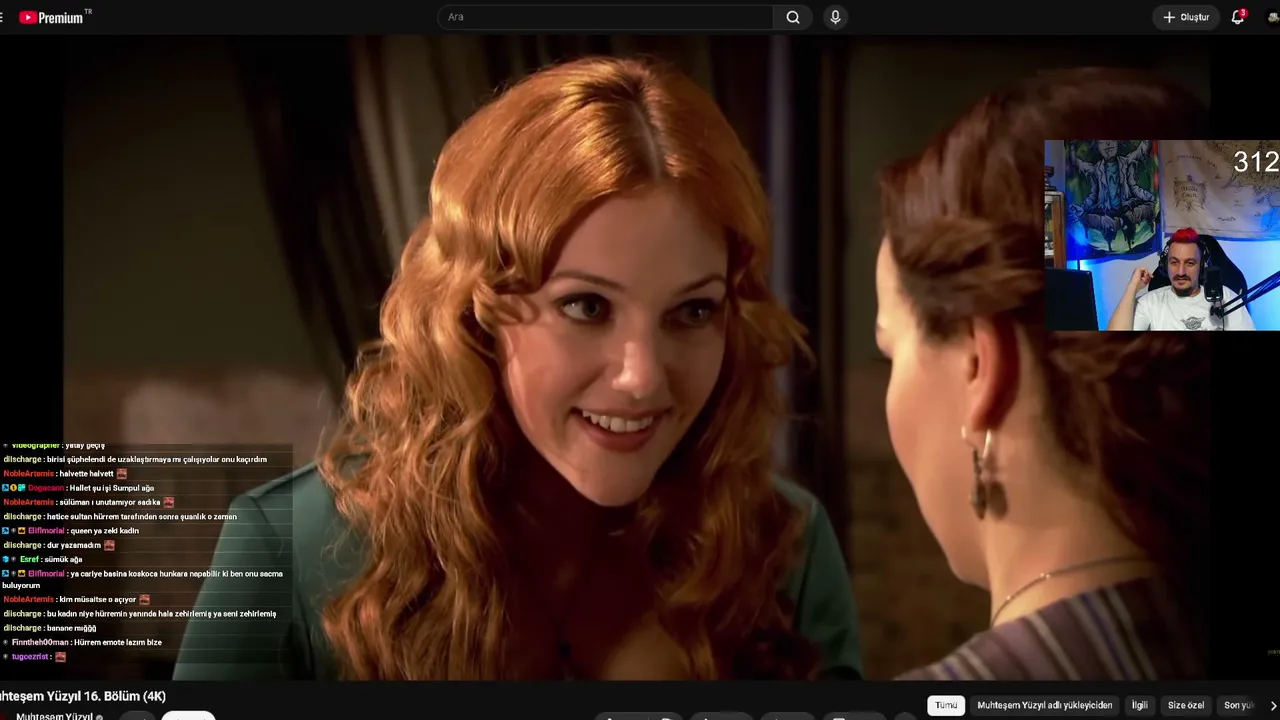1280x720 pixels.
Task: Click chat message 'Hallet şu işi Sumpul ağa'
Action: [111, 488]
